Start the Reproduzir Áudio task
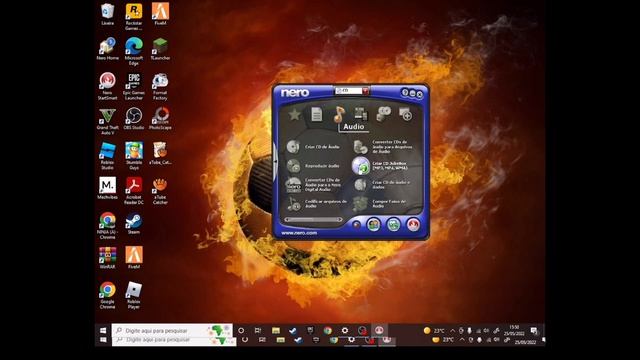 (x=313, y=166)
